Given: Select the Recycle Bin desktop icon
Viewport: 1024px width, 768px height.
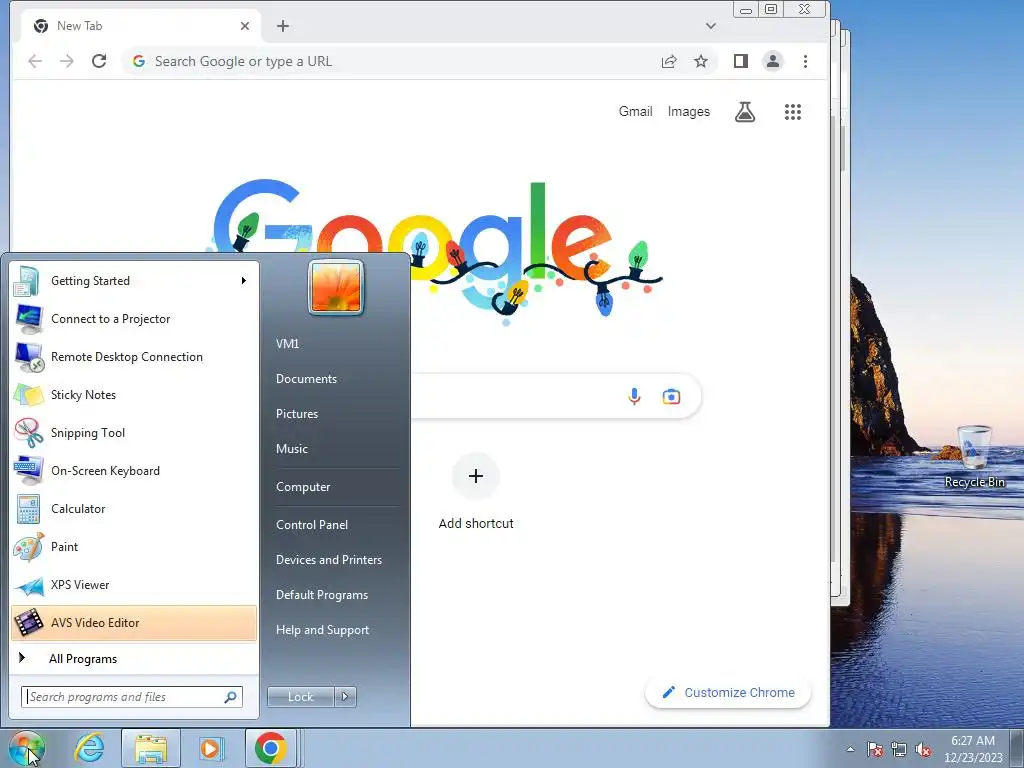Looking at the screenshot, I should point(974,457).
